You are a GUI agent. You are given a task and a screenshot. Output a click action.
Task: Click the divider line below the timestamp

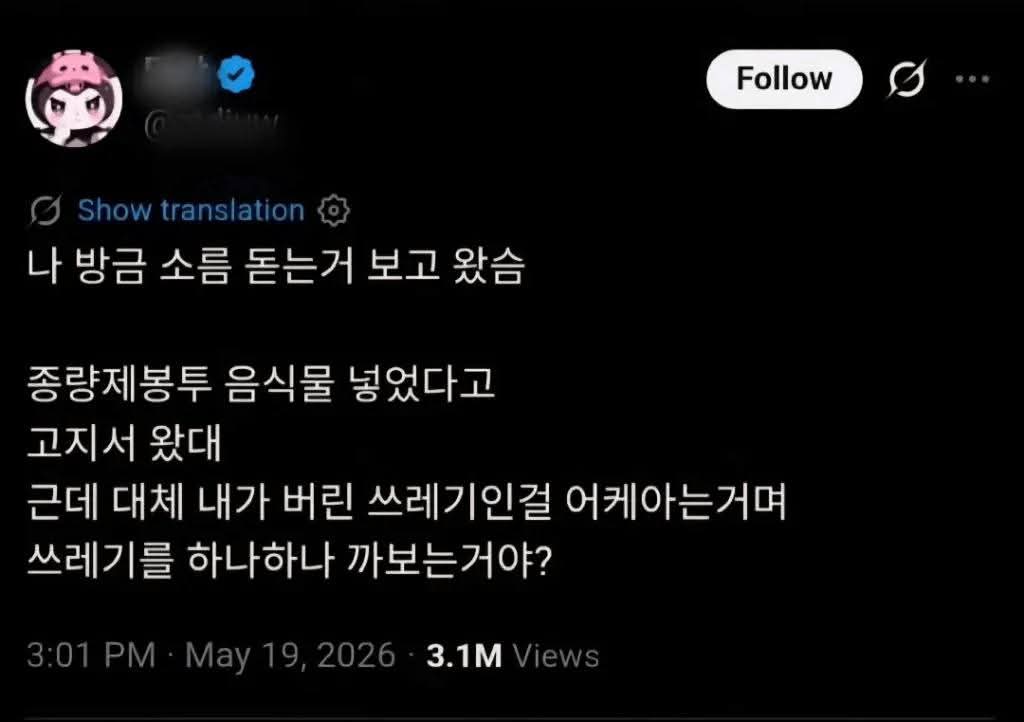tap(512, 719)
